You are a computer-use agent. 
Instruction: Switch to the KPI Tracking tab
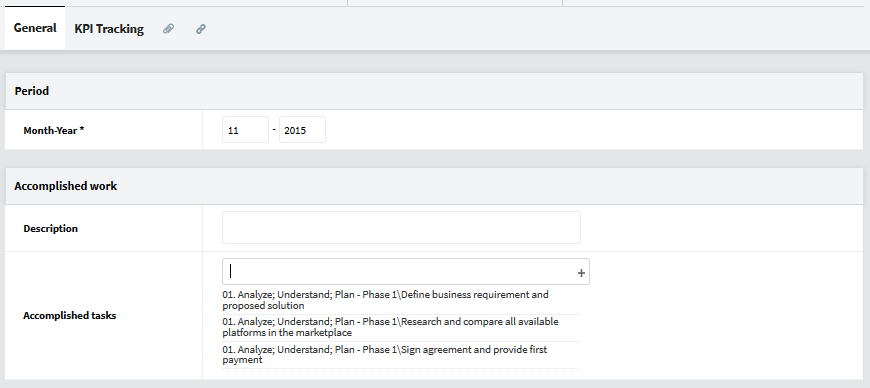coord(109,29)
